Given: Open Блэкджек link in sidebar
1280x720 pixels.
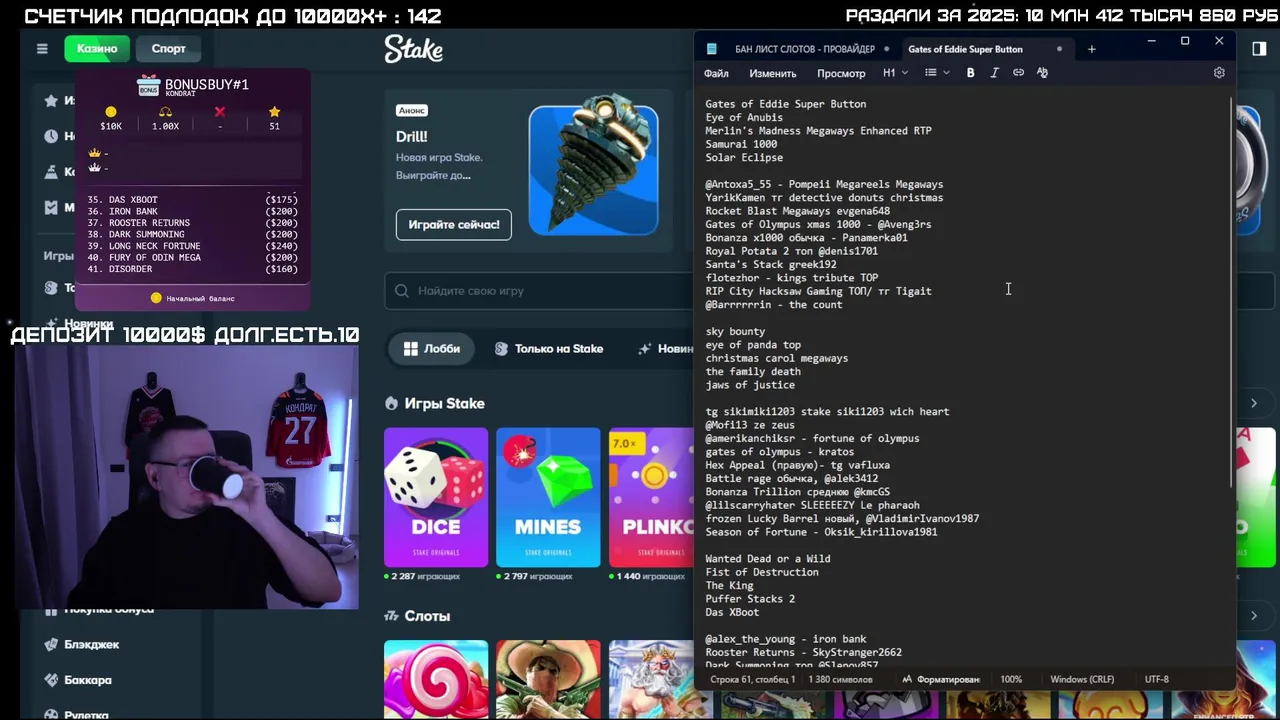Looking at the screenshot, I should click(x=92, y=645).
